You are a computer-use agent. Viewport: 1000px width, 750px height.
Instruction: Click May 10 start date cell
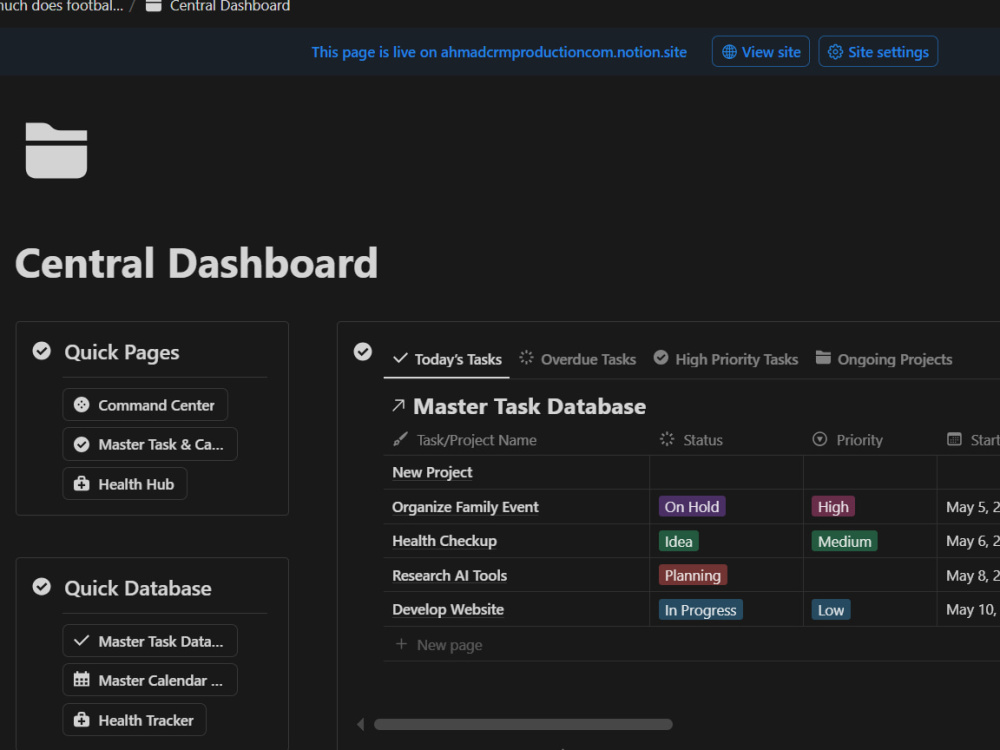[969, 610]
